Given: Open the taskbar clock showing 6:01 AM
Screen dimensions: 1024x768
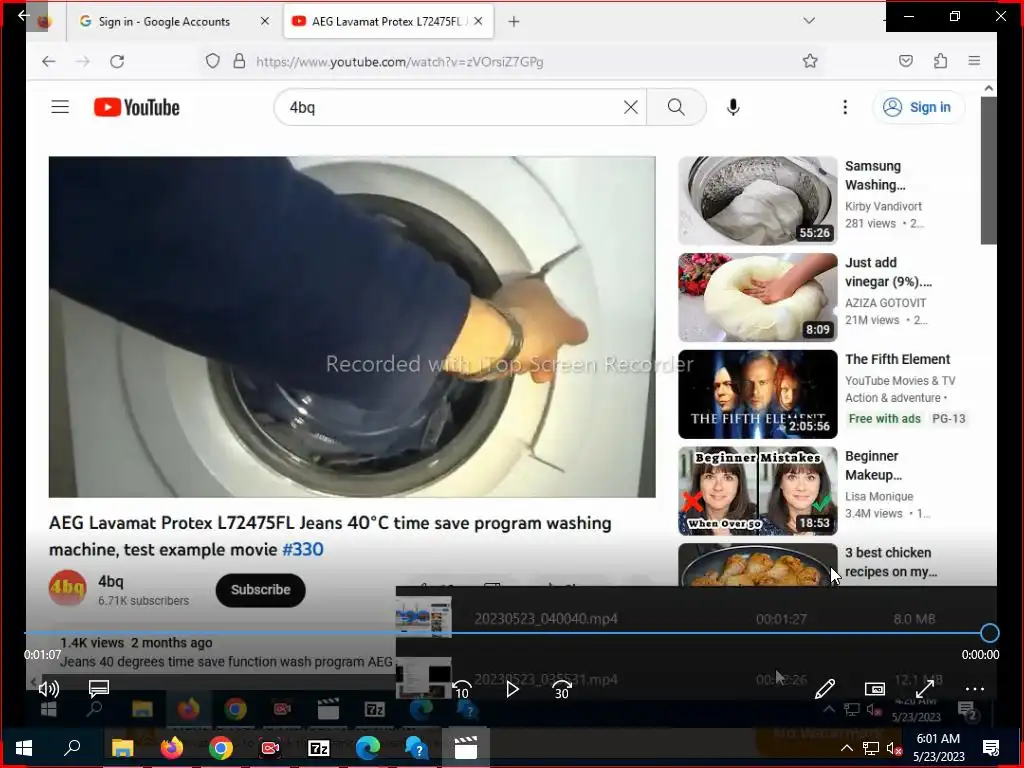Looking at the screenshot, I should (x=938, y=748).
